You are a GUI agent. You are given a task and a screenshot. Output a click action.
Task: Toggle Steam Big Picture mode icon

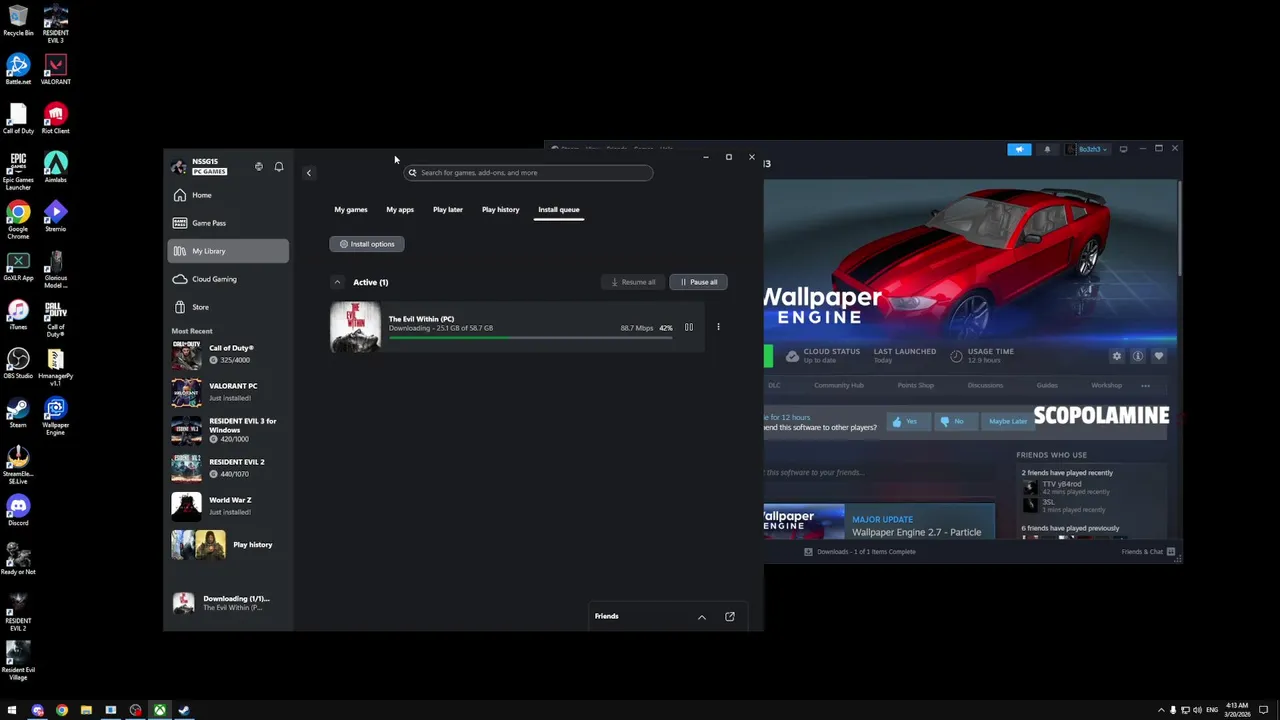(x=1123, y=149)
